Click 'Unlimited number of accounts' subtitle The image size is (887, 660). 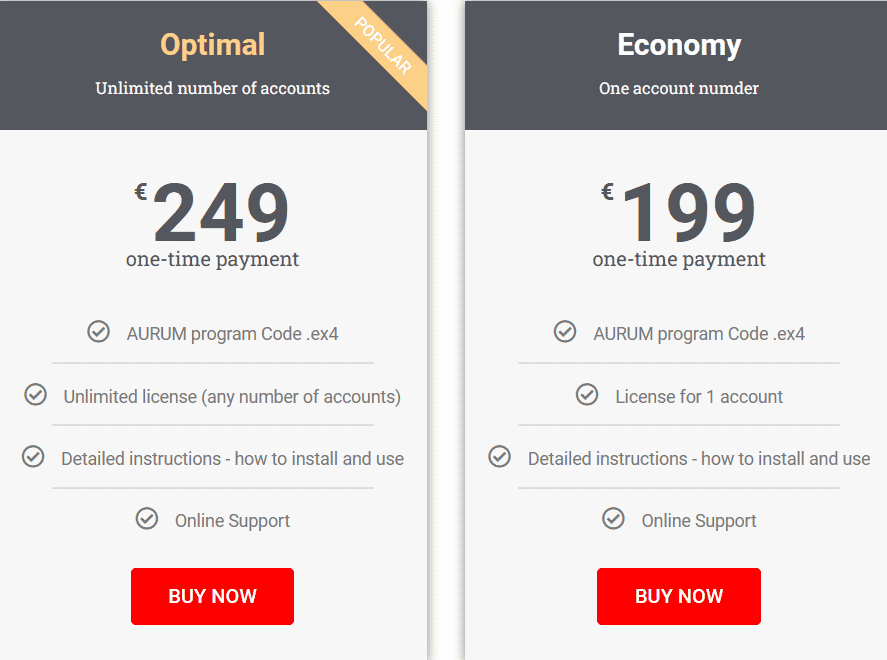tap(213, 88)
